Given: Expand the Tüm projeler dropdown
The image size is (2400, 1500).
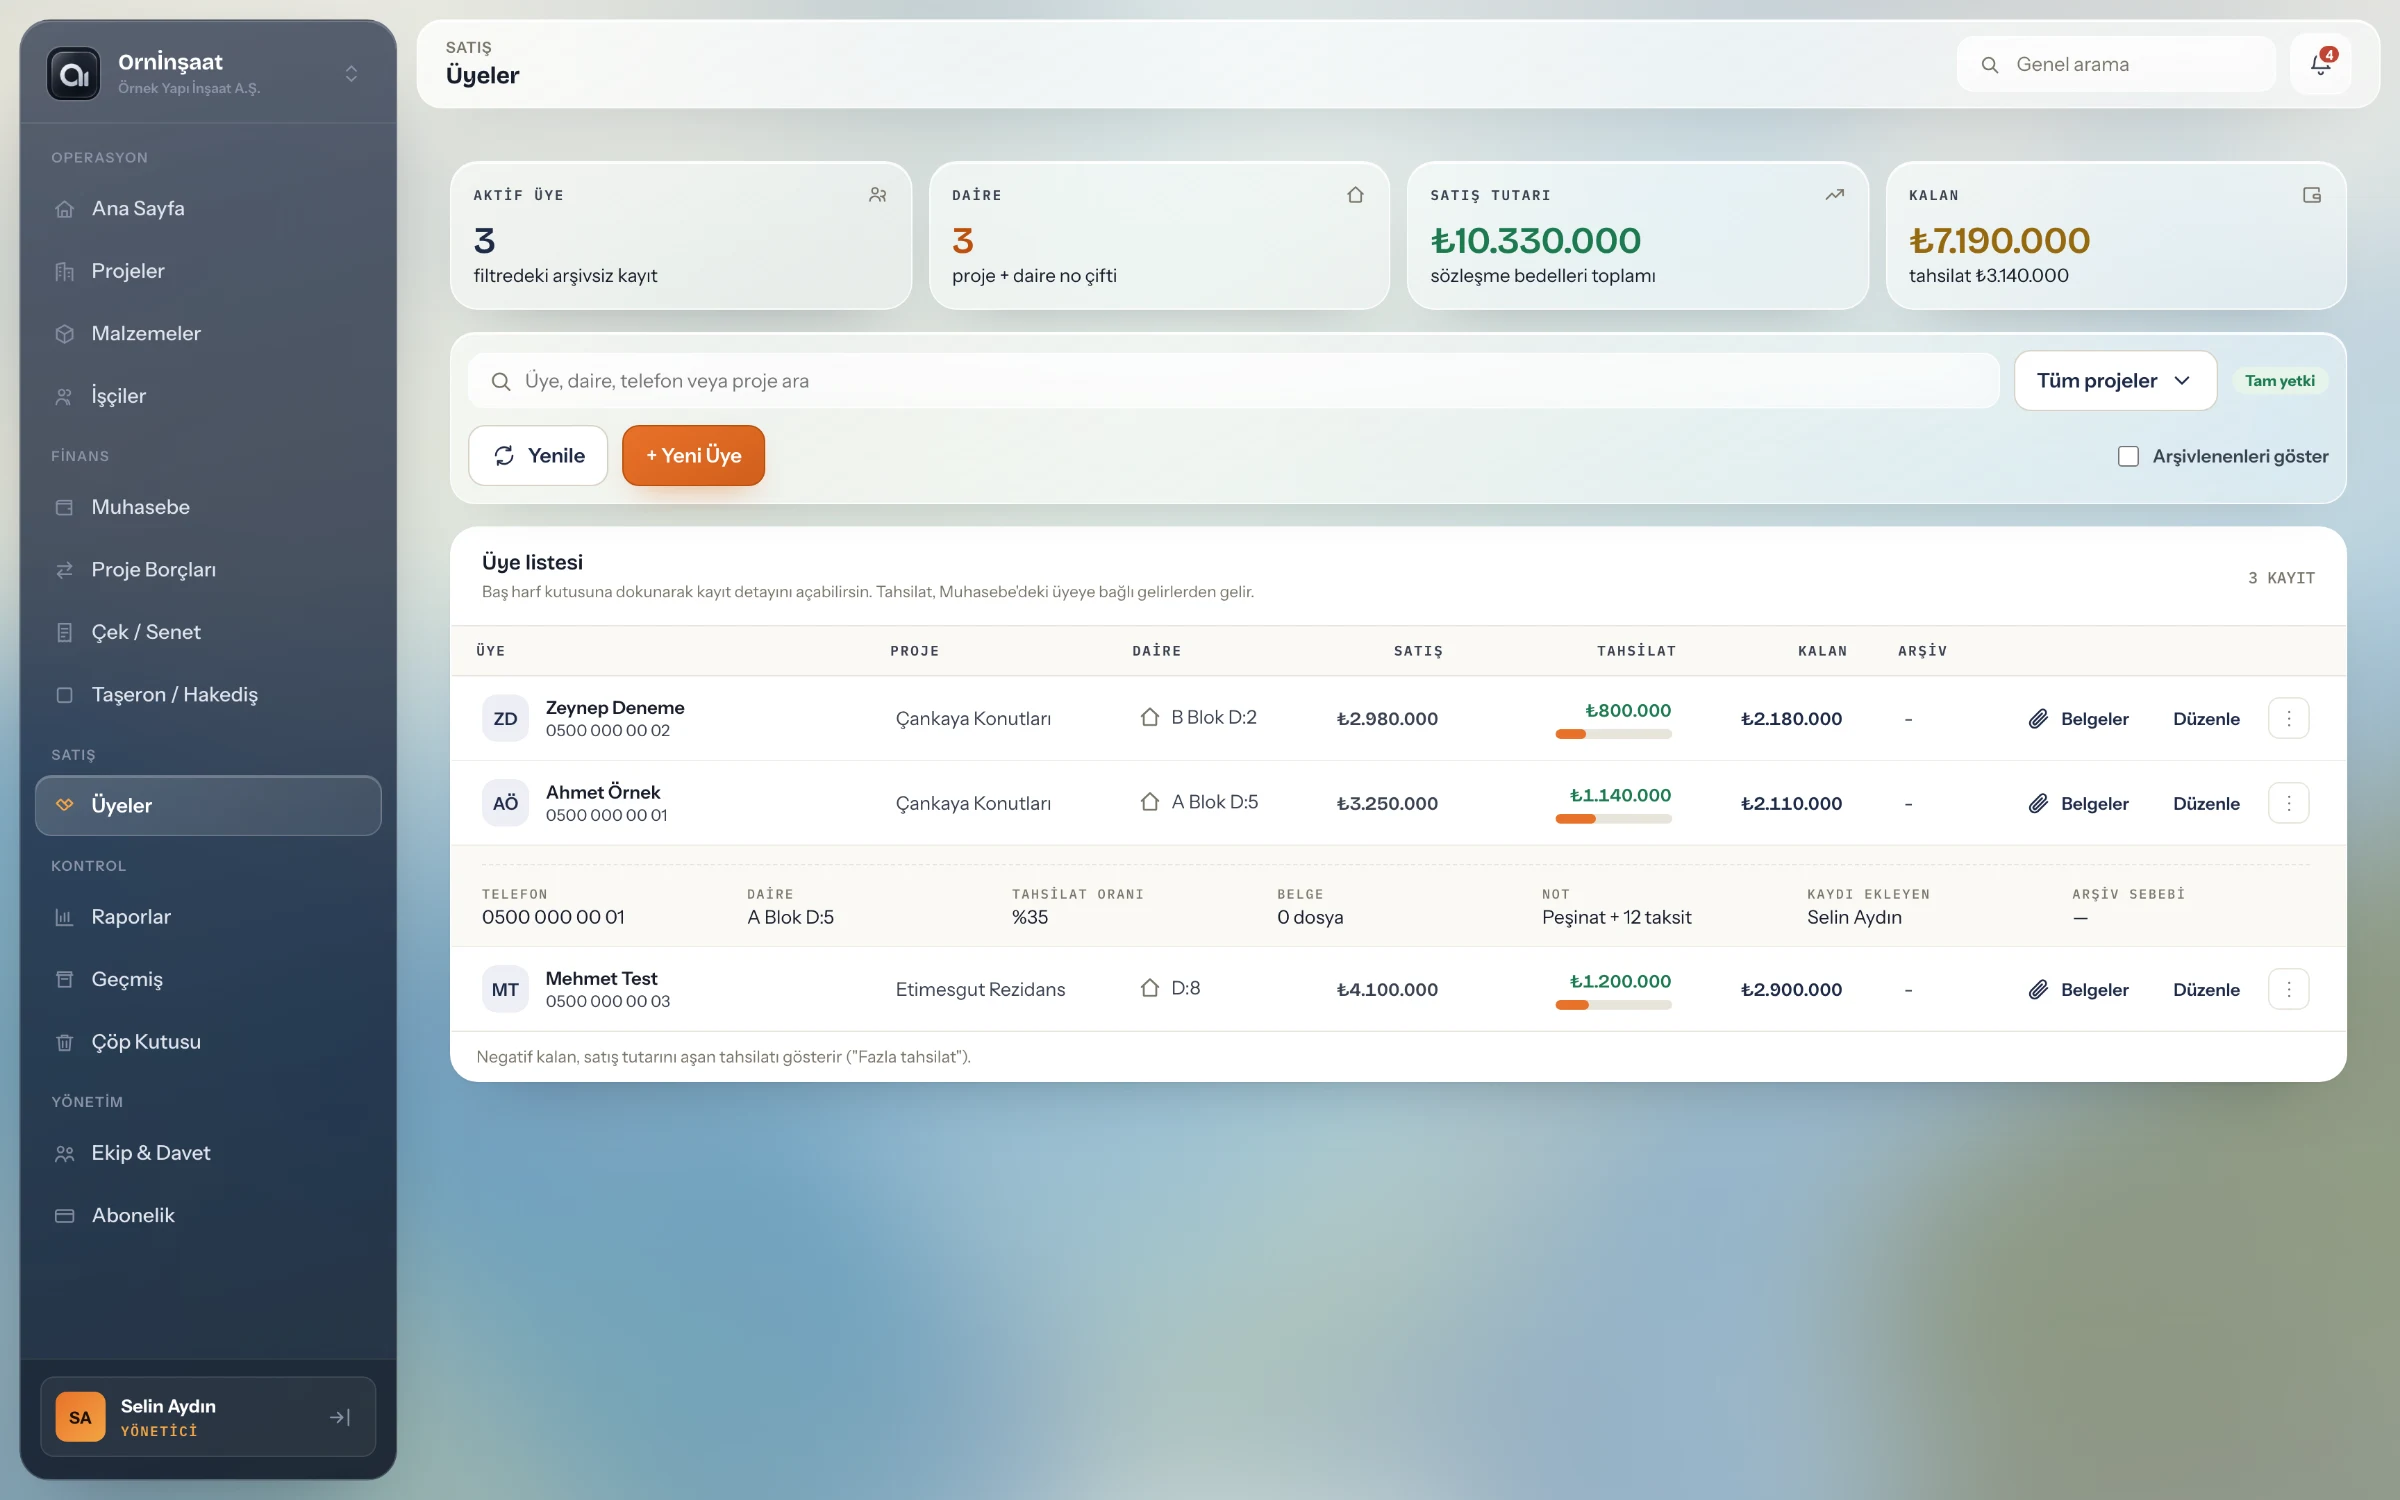Looking at the screenshot, I should [2115, 381].
